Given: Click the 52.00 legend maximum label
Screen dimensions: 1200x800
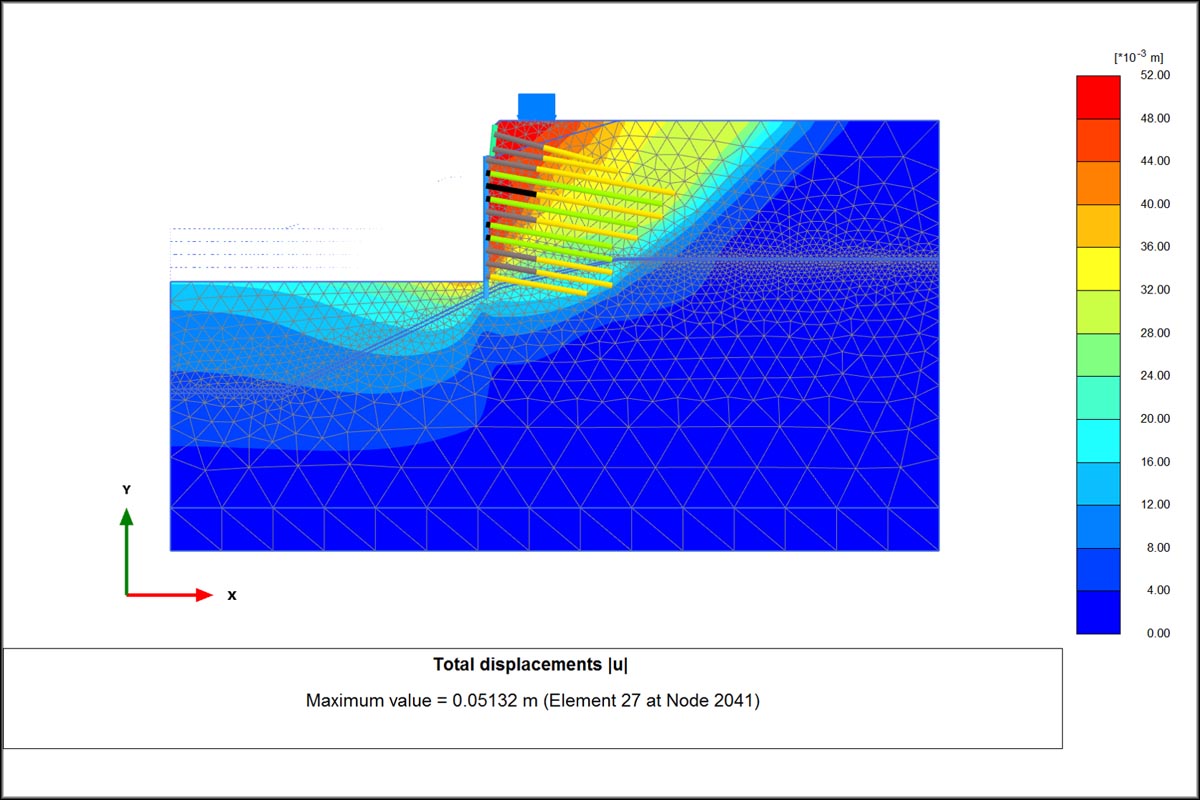Looking at the screenshot, I should click(1155, 76).
